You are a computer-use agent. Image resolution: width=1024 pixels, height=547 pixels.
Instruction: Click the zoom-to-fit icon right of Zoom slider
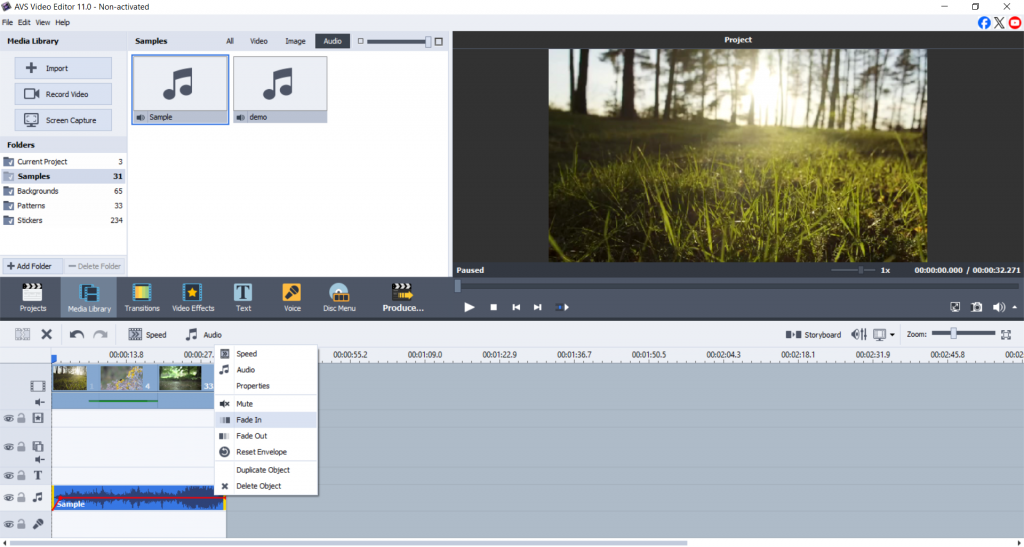coord(1006,334)
